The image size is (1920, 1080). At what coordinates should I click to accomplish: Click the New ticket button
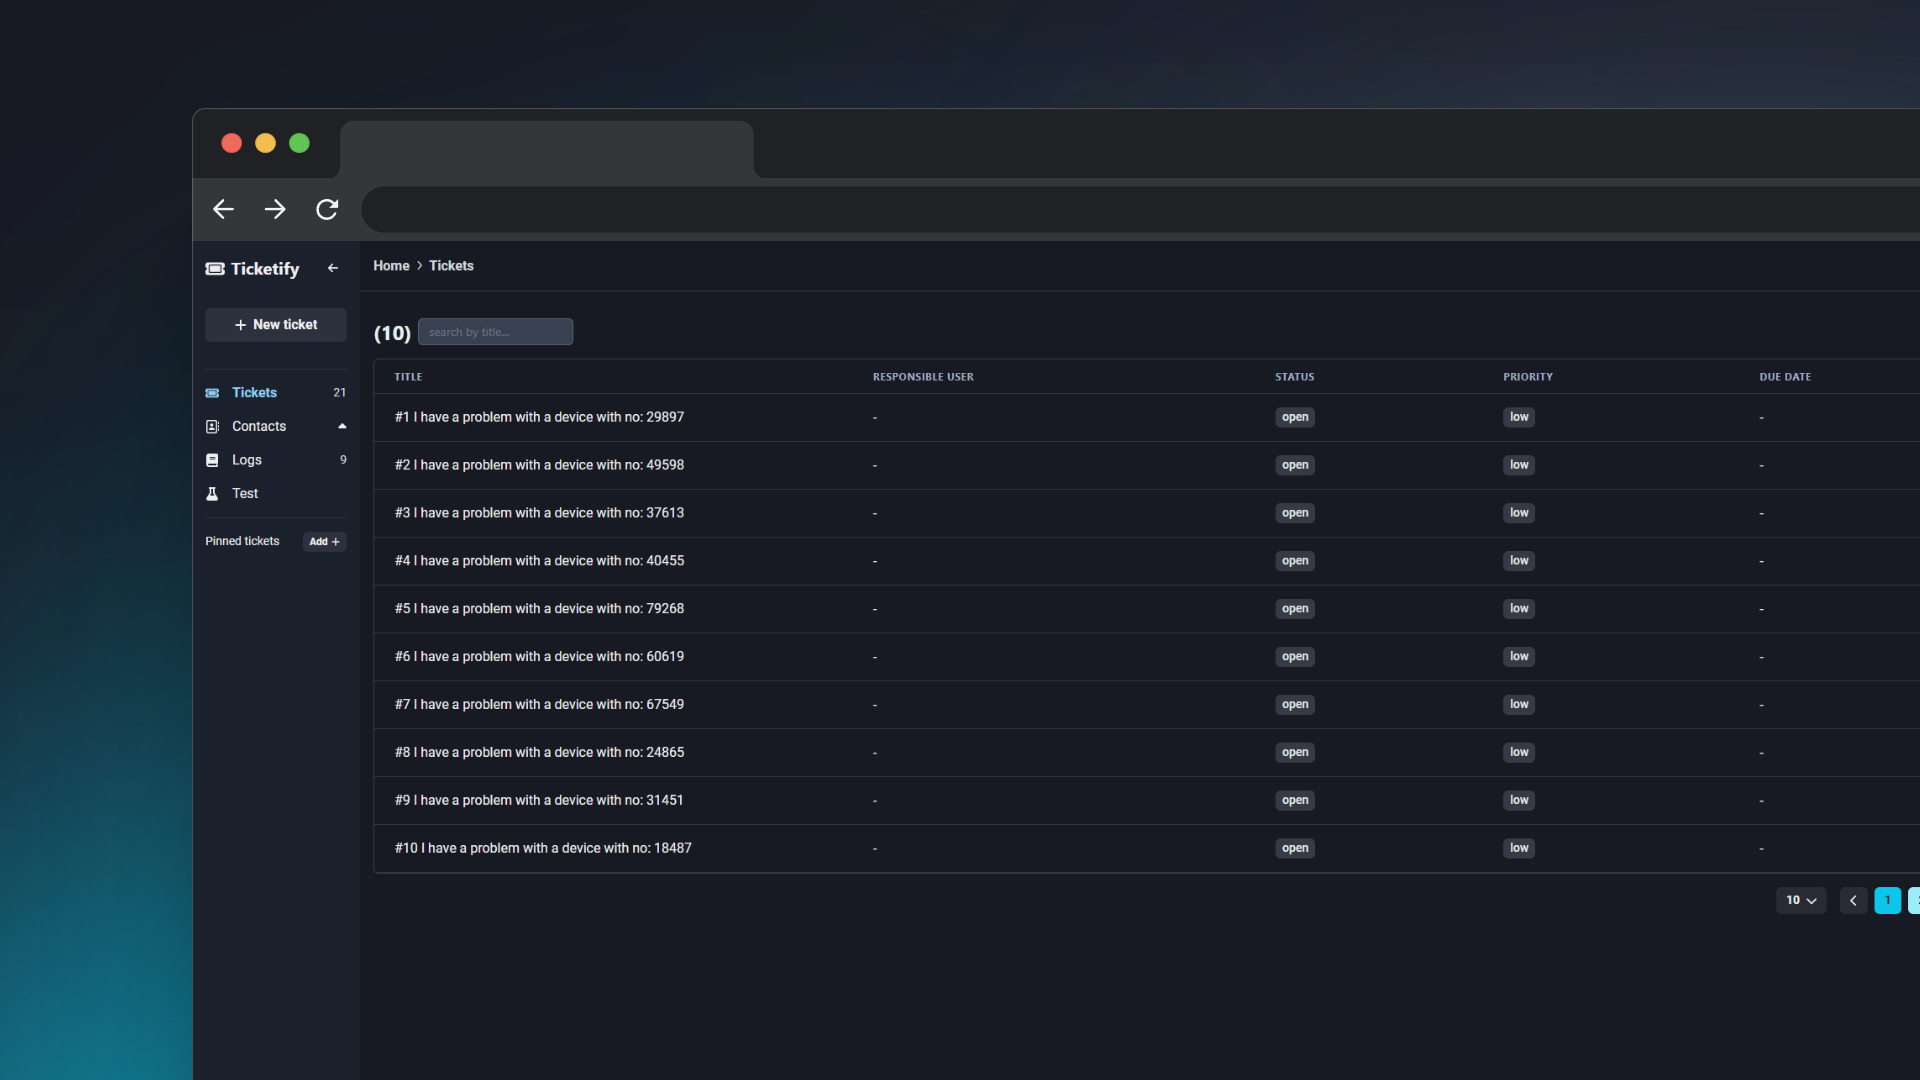(276, 325)
